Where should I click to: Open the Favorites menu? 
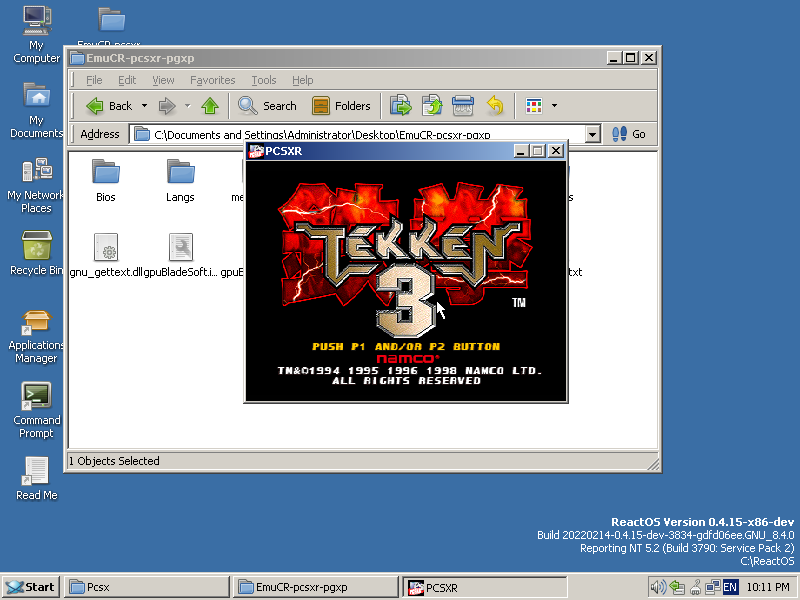coord(212,80)
